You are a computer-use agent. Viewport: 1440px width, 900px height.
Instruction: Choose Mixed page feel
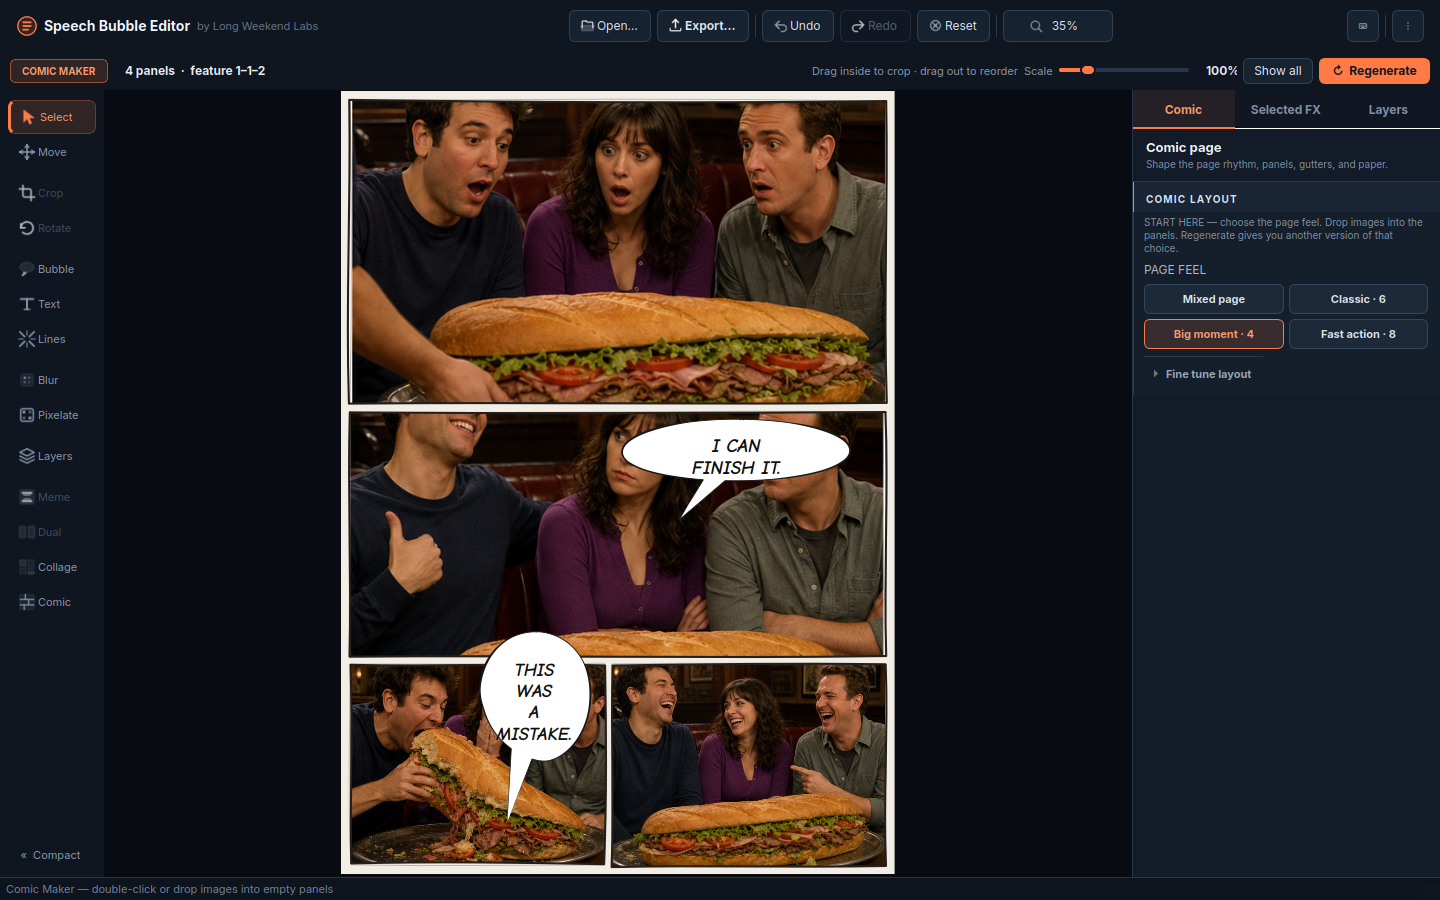tap(1214, 299)
